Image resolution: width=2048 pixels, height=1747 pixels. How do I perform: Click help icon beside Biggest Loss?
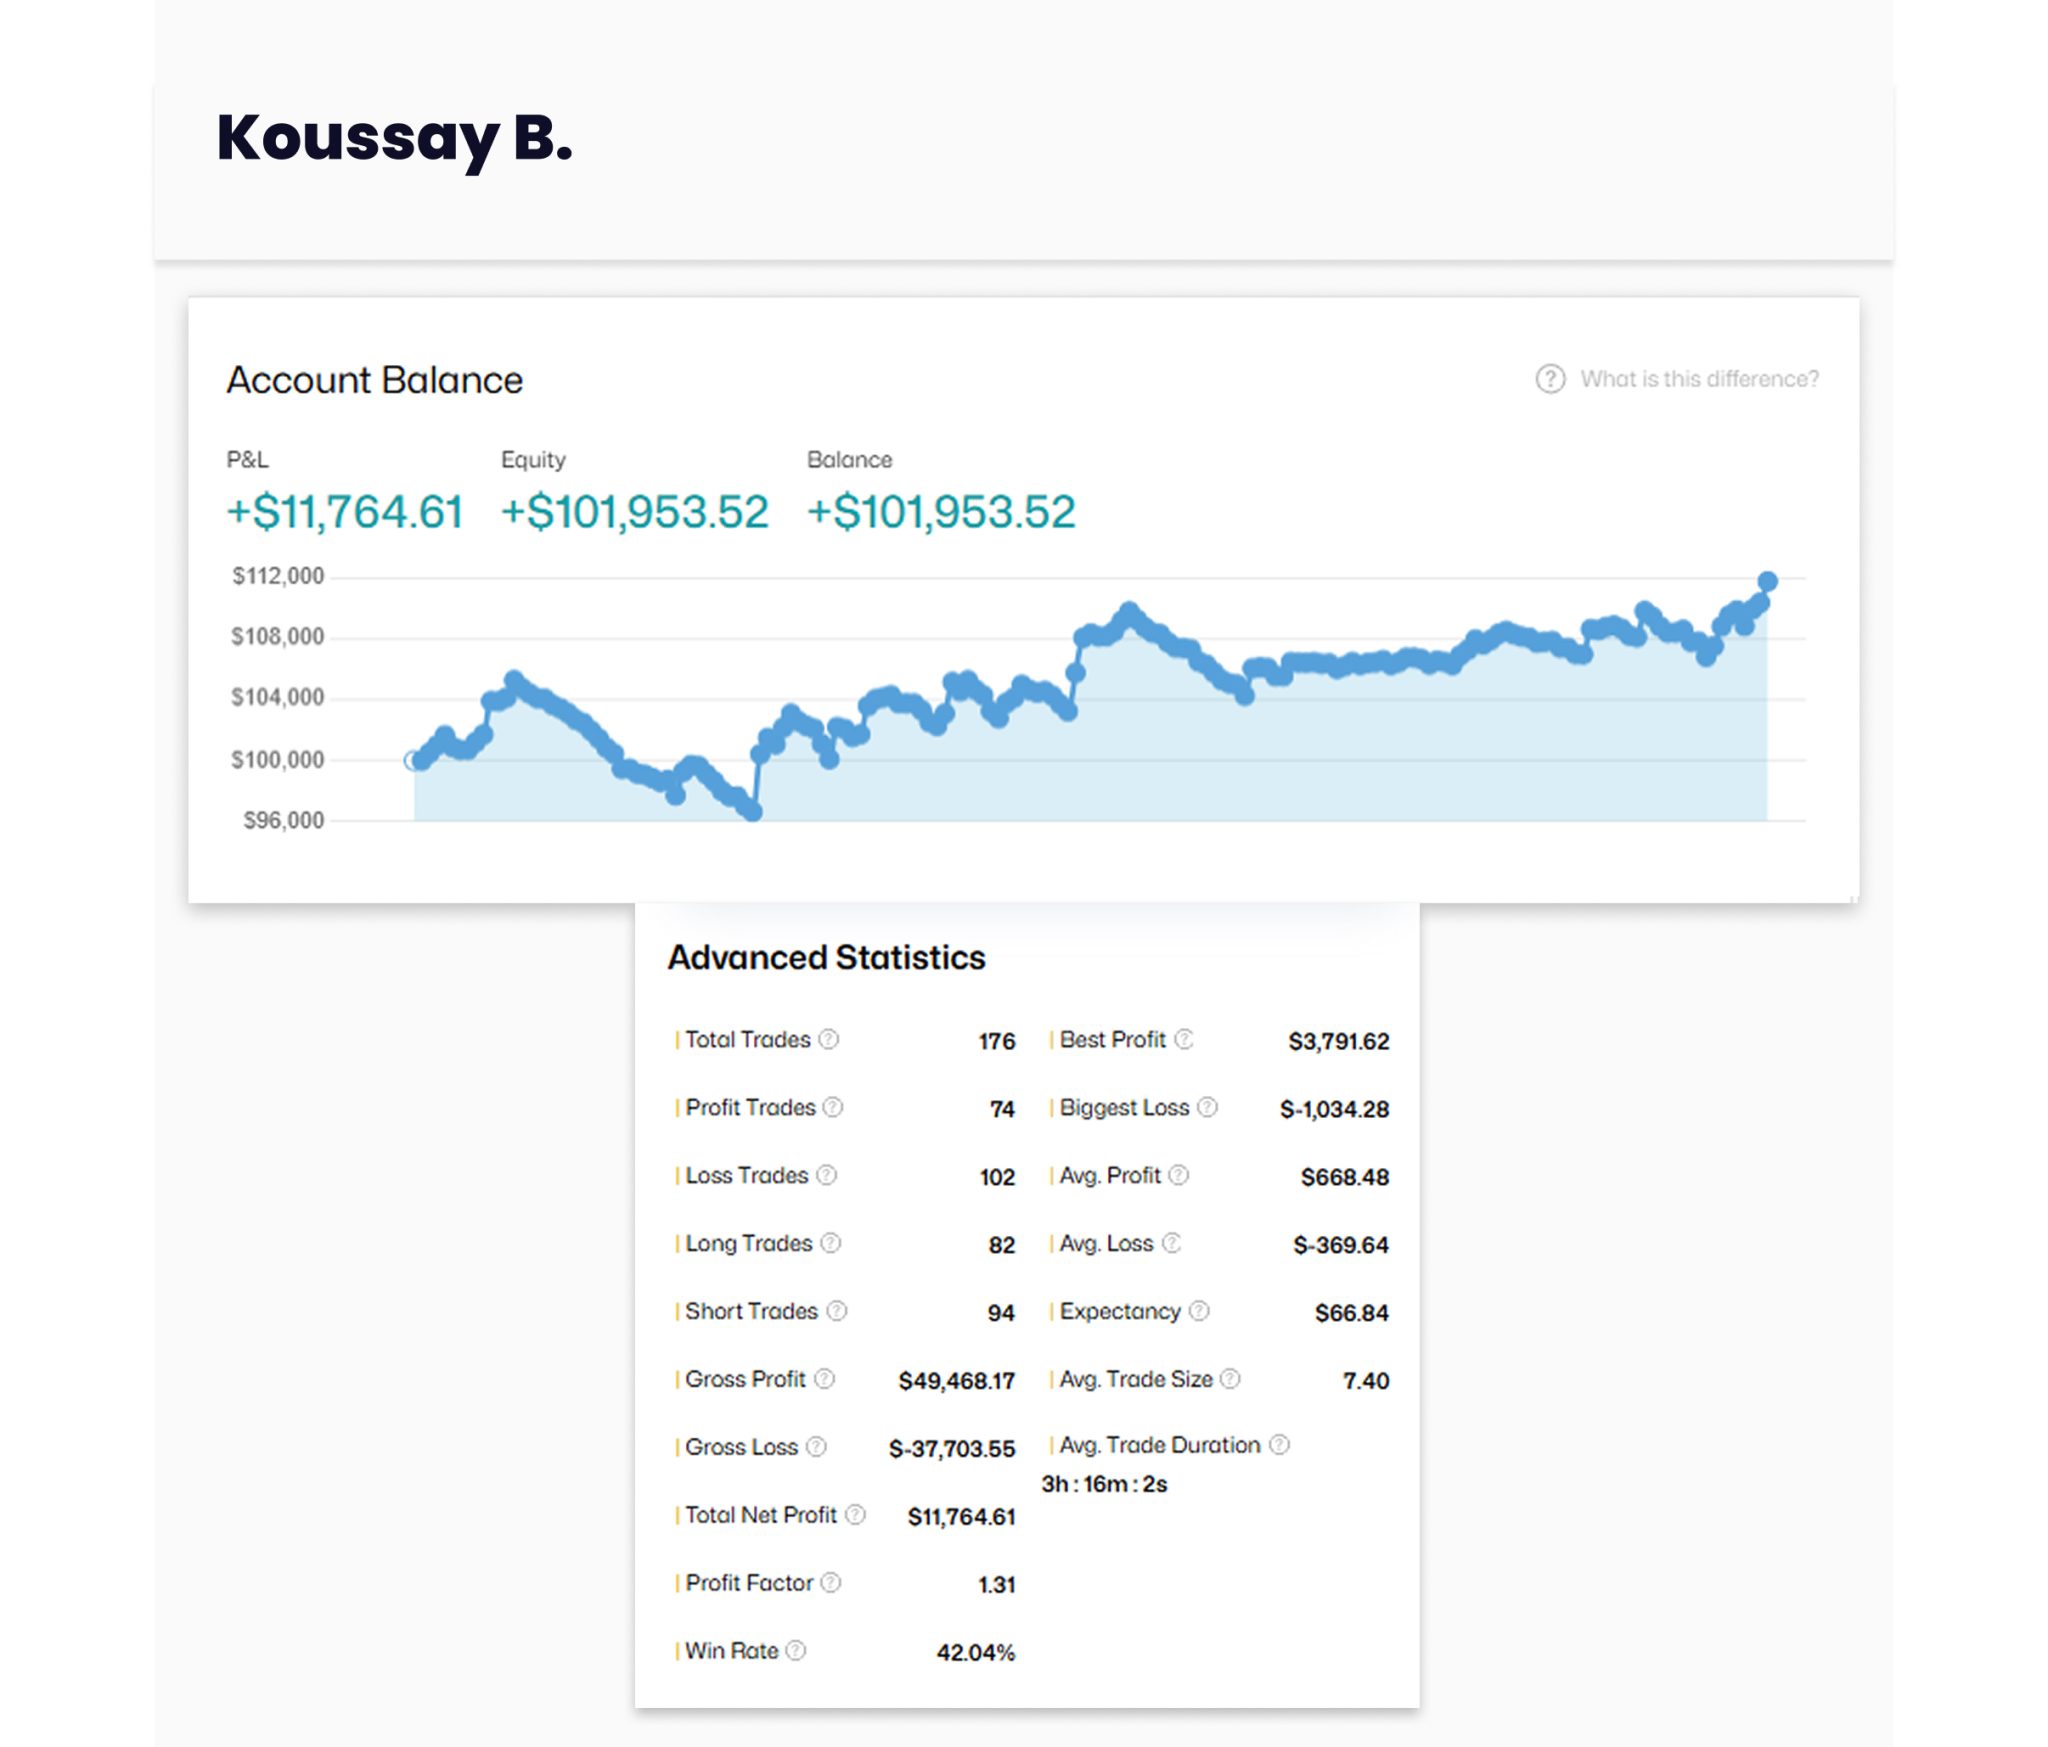tap(1208, 1107)
